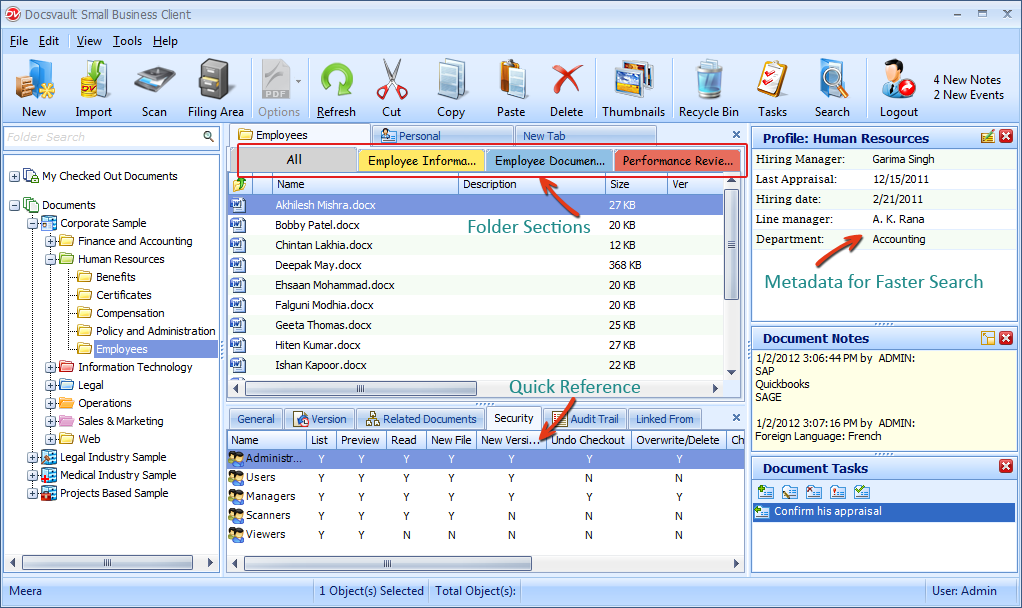Select the Performance Review red section
1022x608 pixels.
pyautogui.click(x=677, y=160)
